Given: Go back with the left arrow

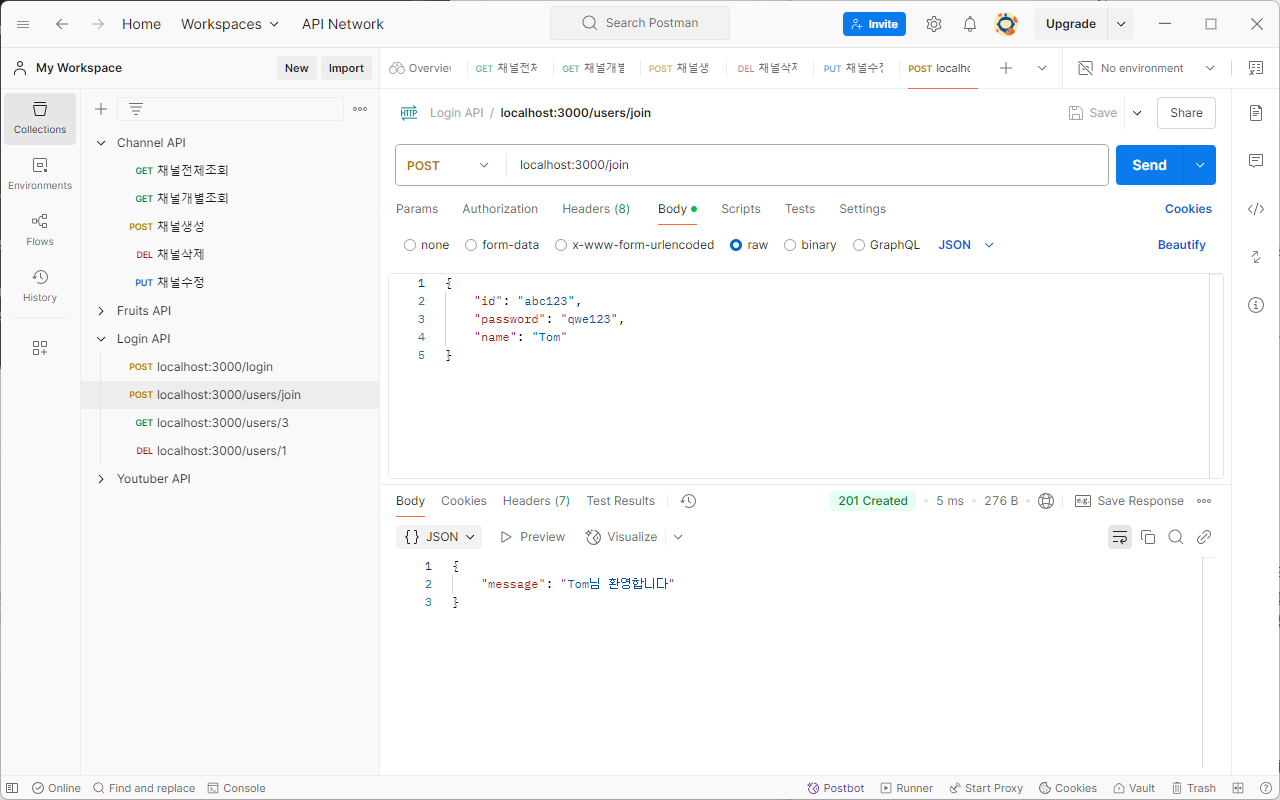Looking at the screenshot, I should pos(62,24).
